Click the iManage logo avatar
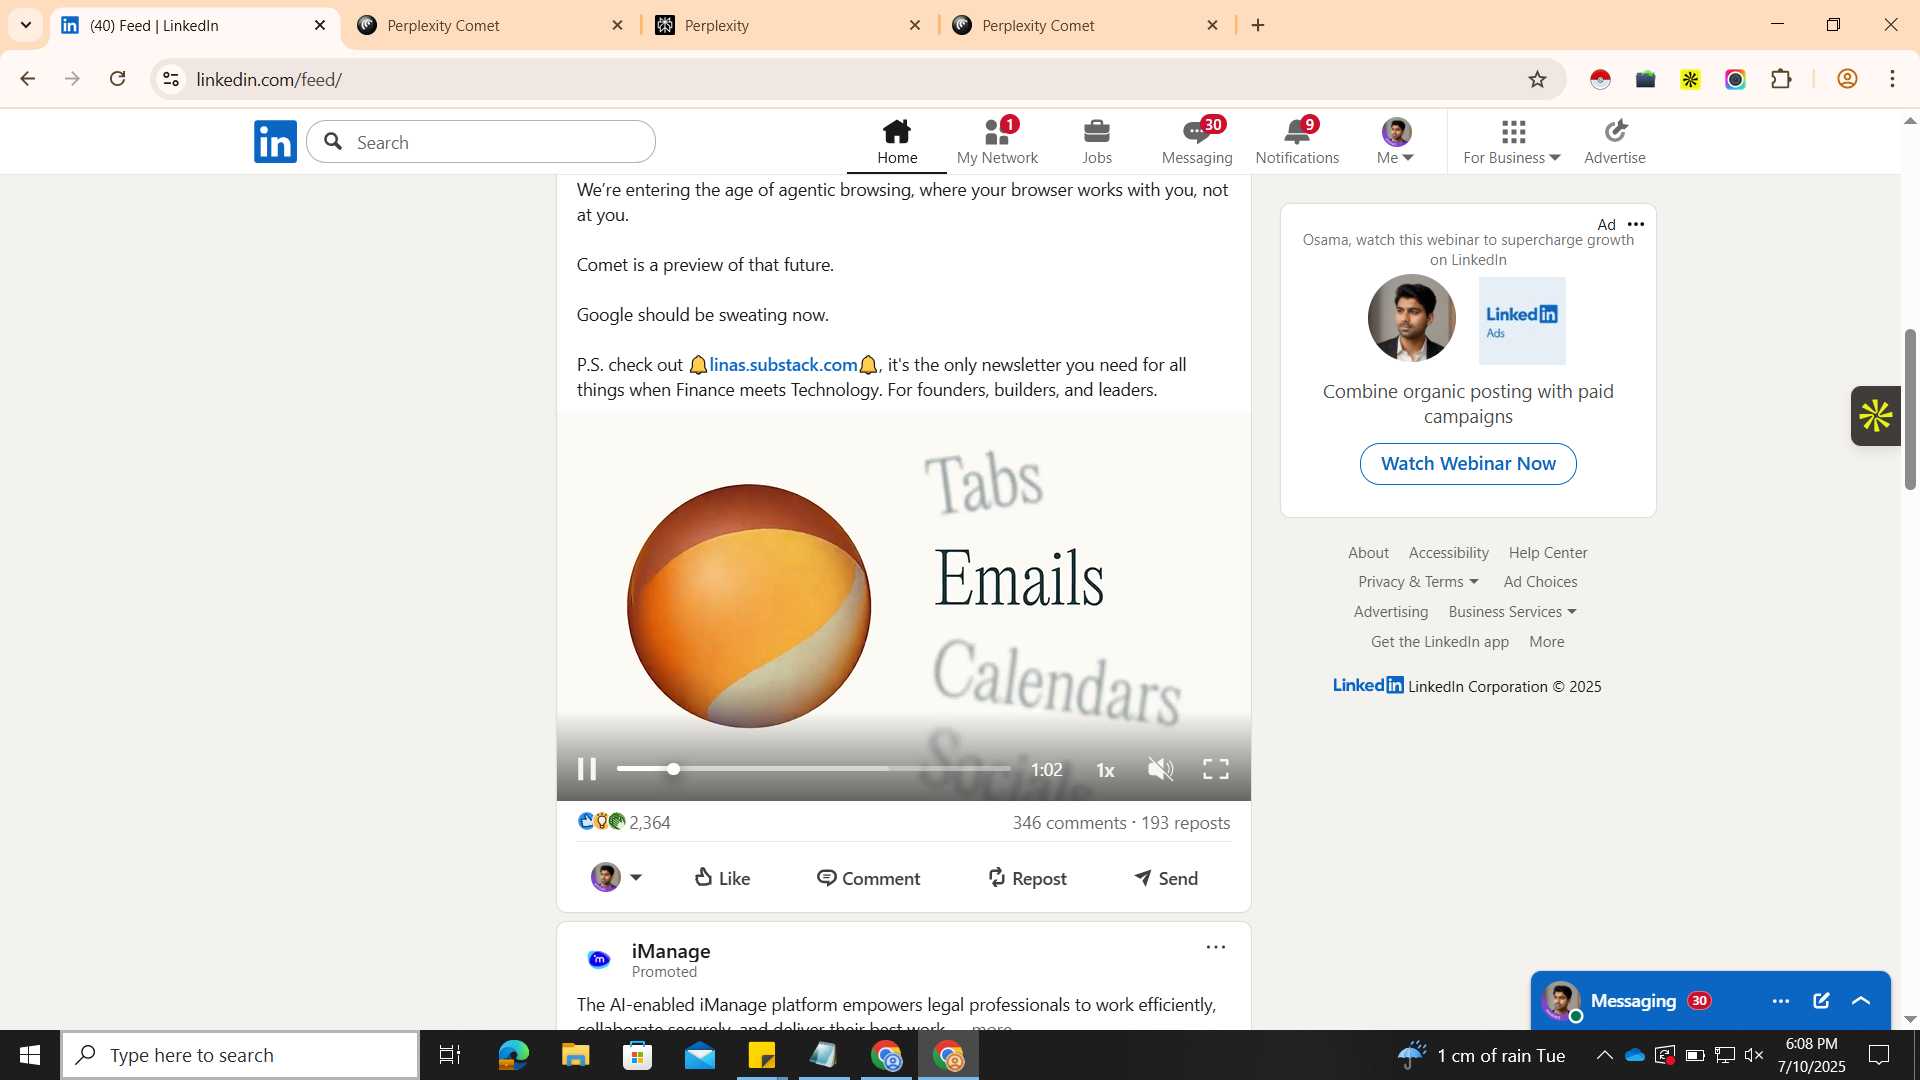Screen dimensions: 1920x1080 [599, 960]
